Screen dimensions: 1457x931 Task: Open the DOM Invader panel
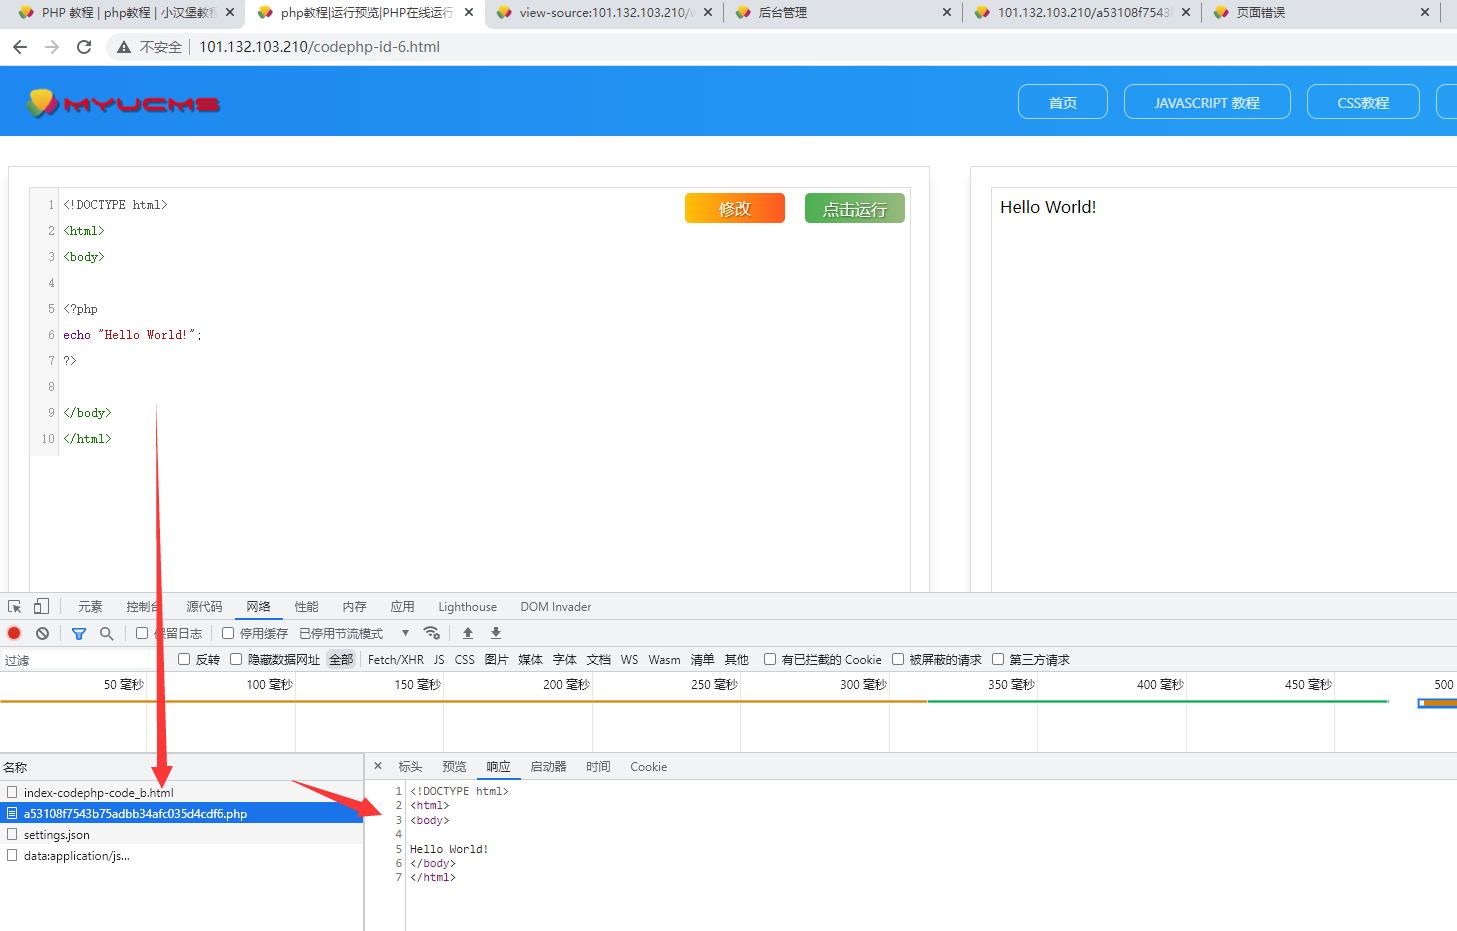coord(555,606)
